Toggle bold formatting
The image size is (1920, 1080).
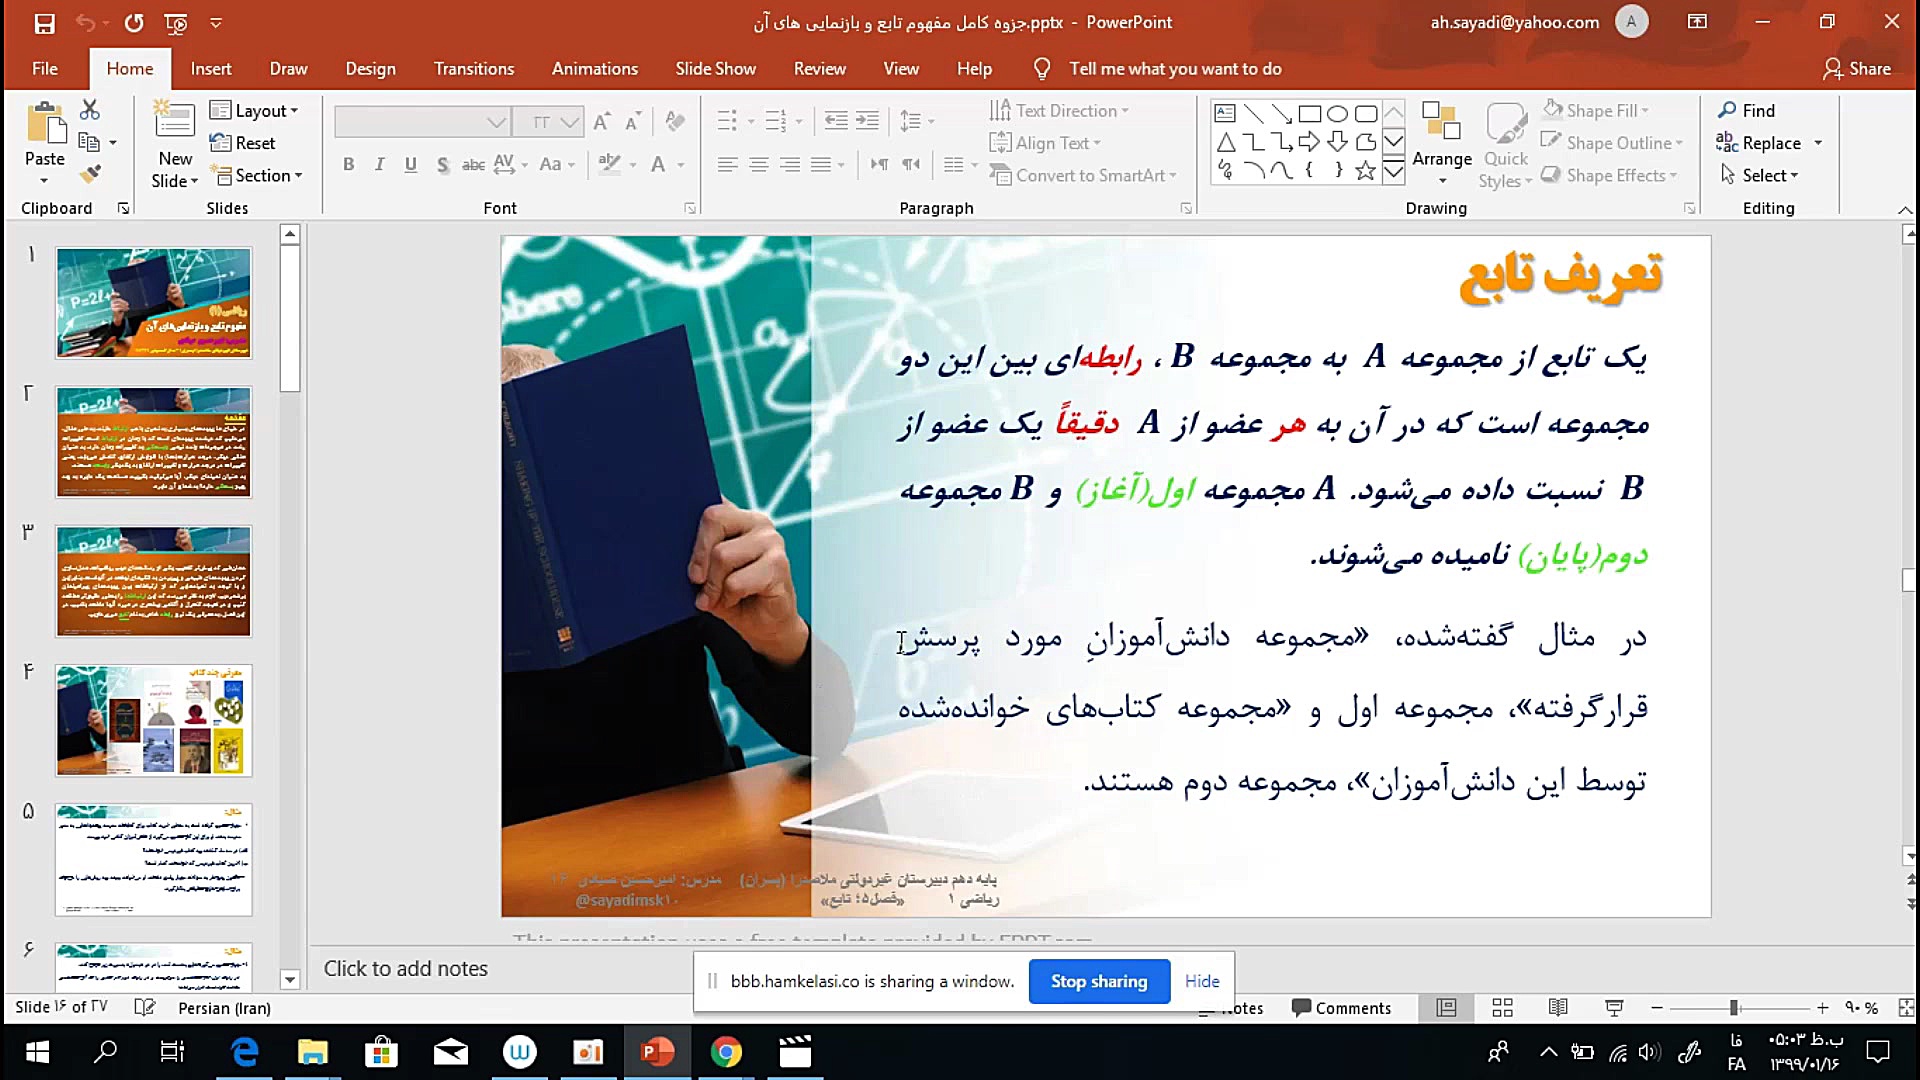[348, 165]
